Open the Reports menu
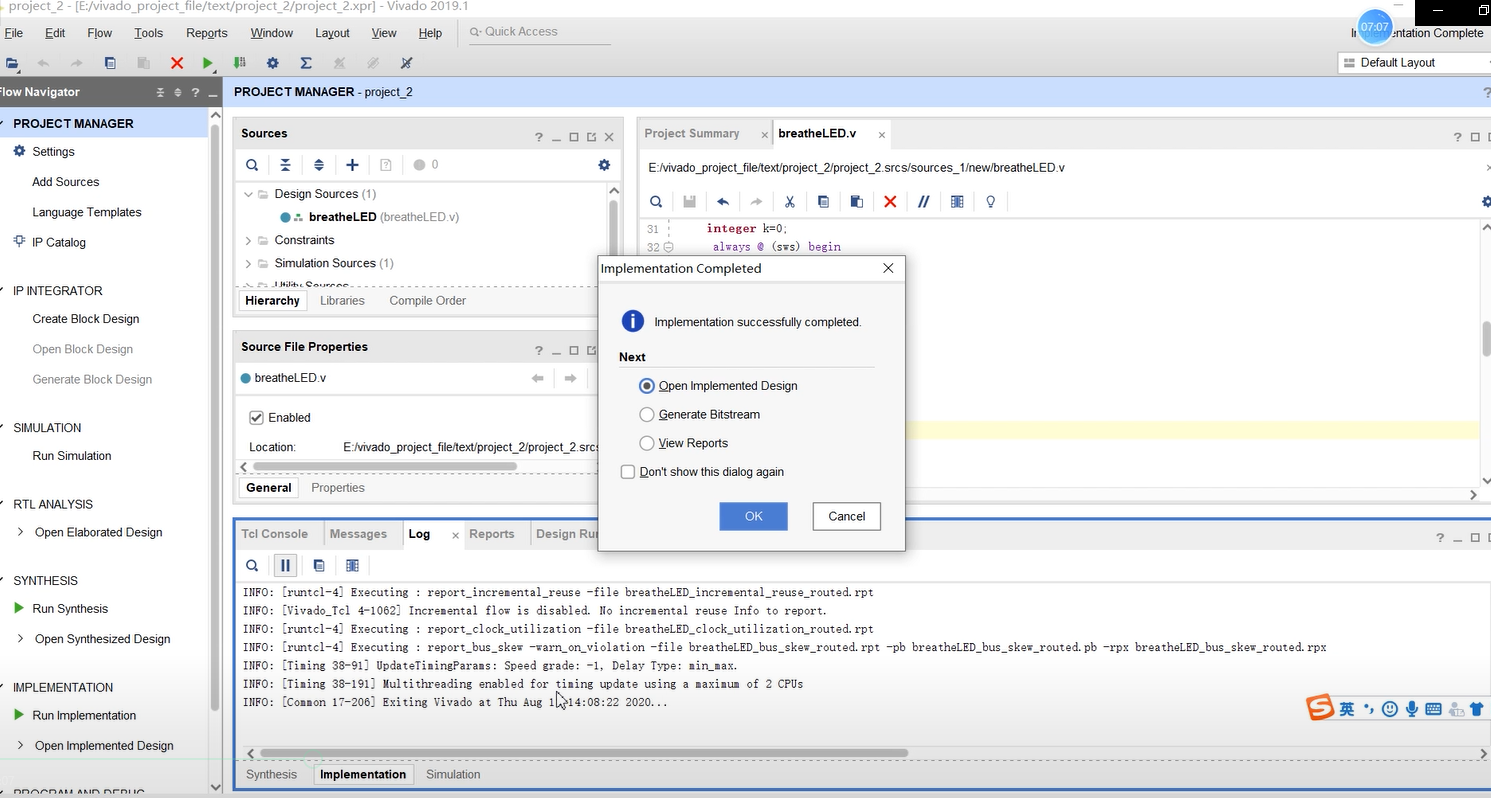The image size is (1491, 798). [x=207, y=33]
